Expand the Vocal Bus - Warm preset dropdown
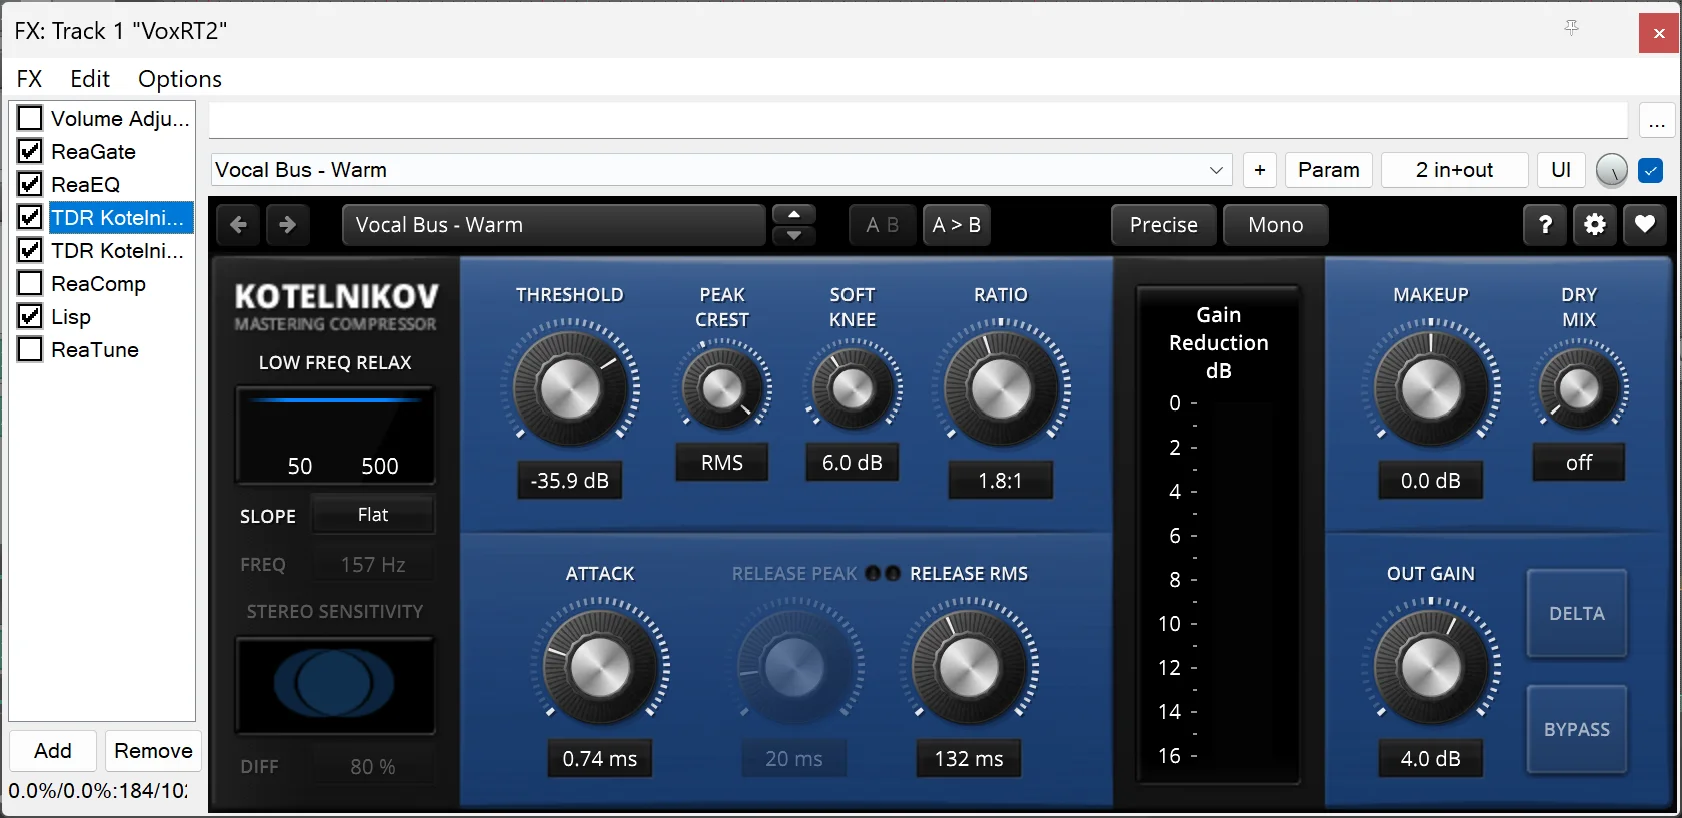1682x818 pixels. (x=1216, y=170)
